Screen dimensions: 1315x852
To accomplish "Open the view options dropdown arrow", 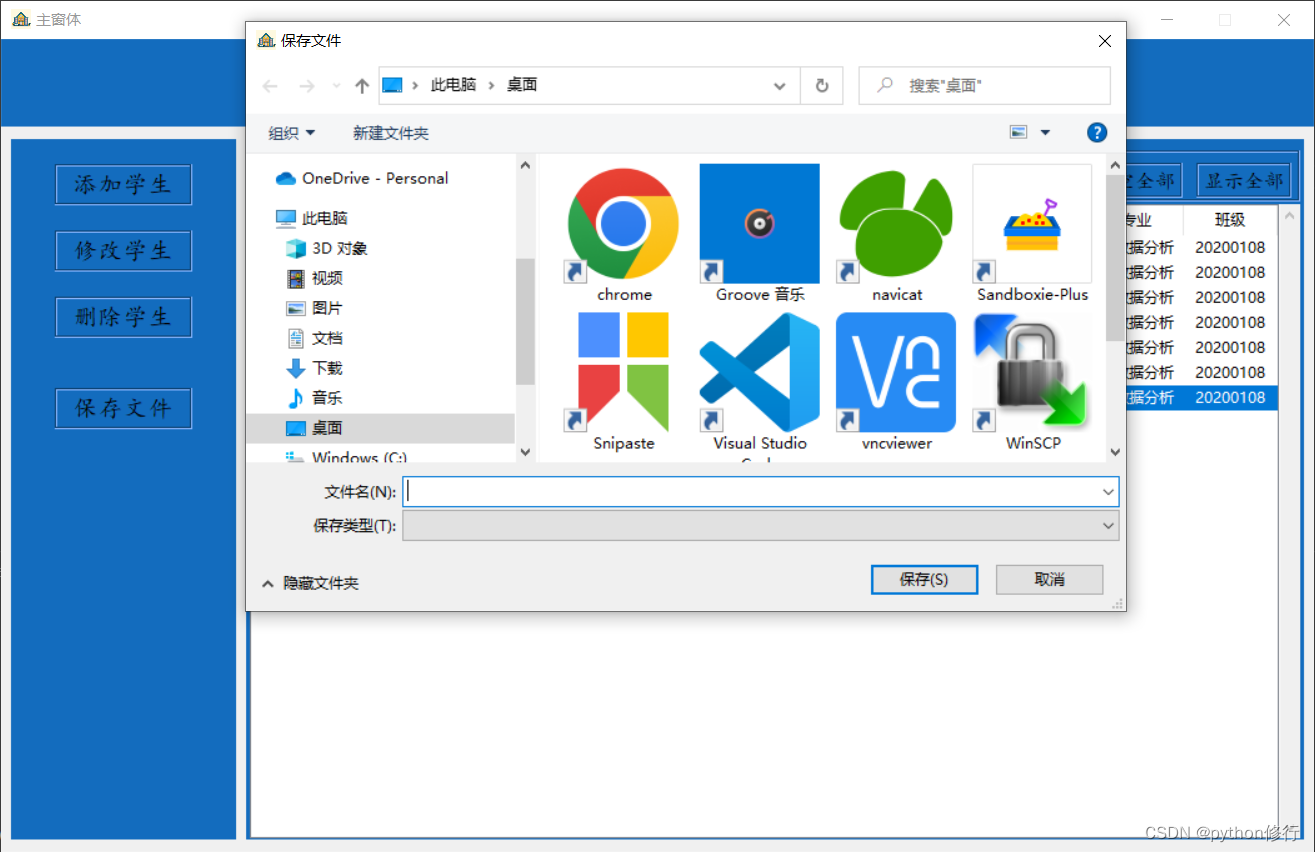I will [x=1045, y=132].
